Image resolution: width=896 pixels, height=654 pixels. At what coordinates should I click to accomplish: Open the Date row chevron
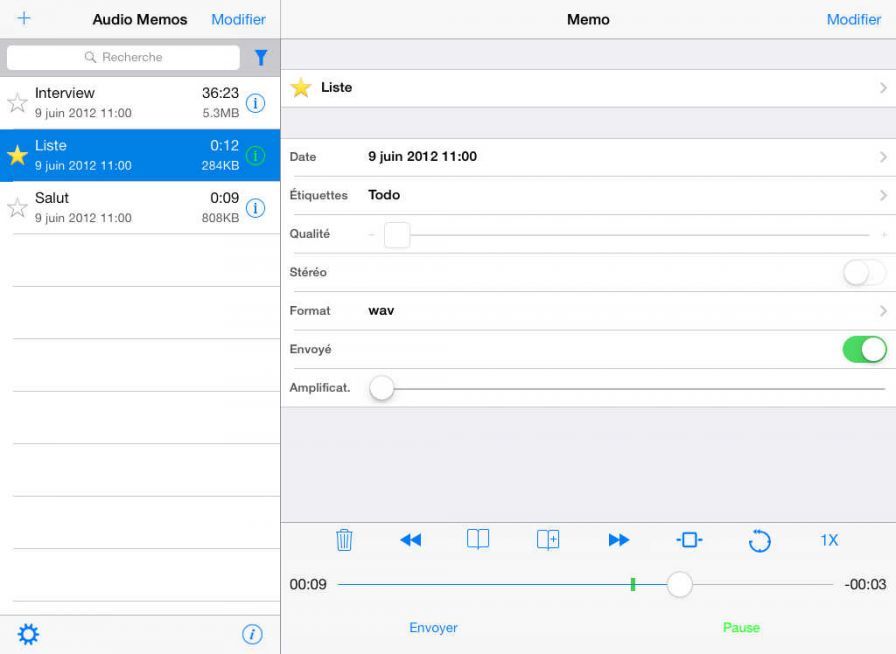882,157
